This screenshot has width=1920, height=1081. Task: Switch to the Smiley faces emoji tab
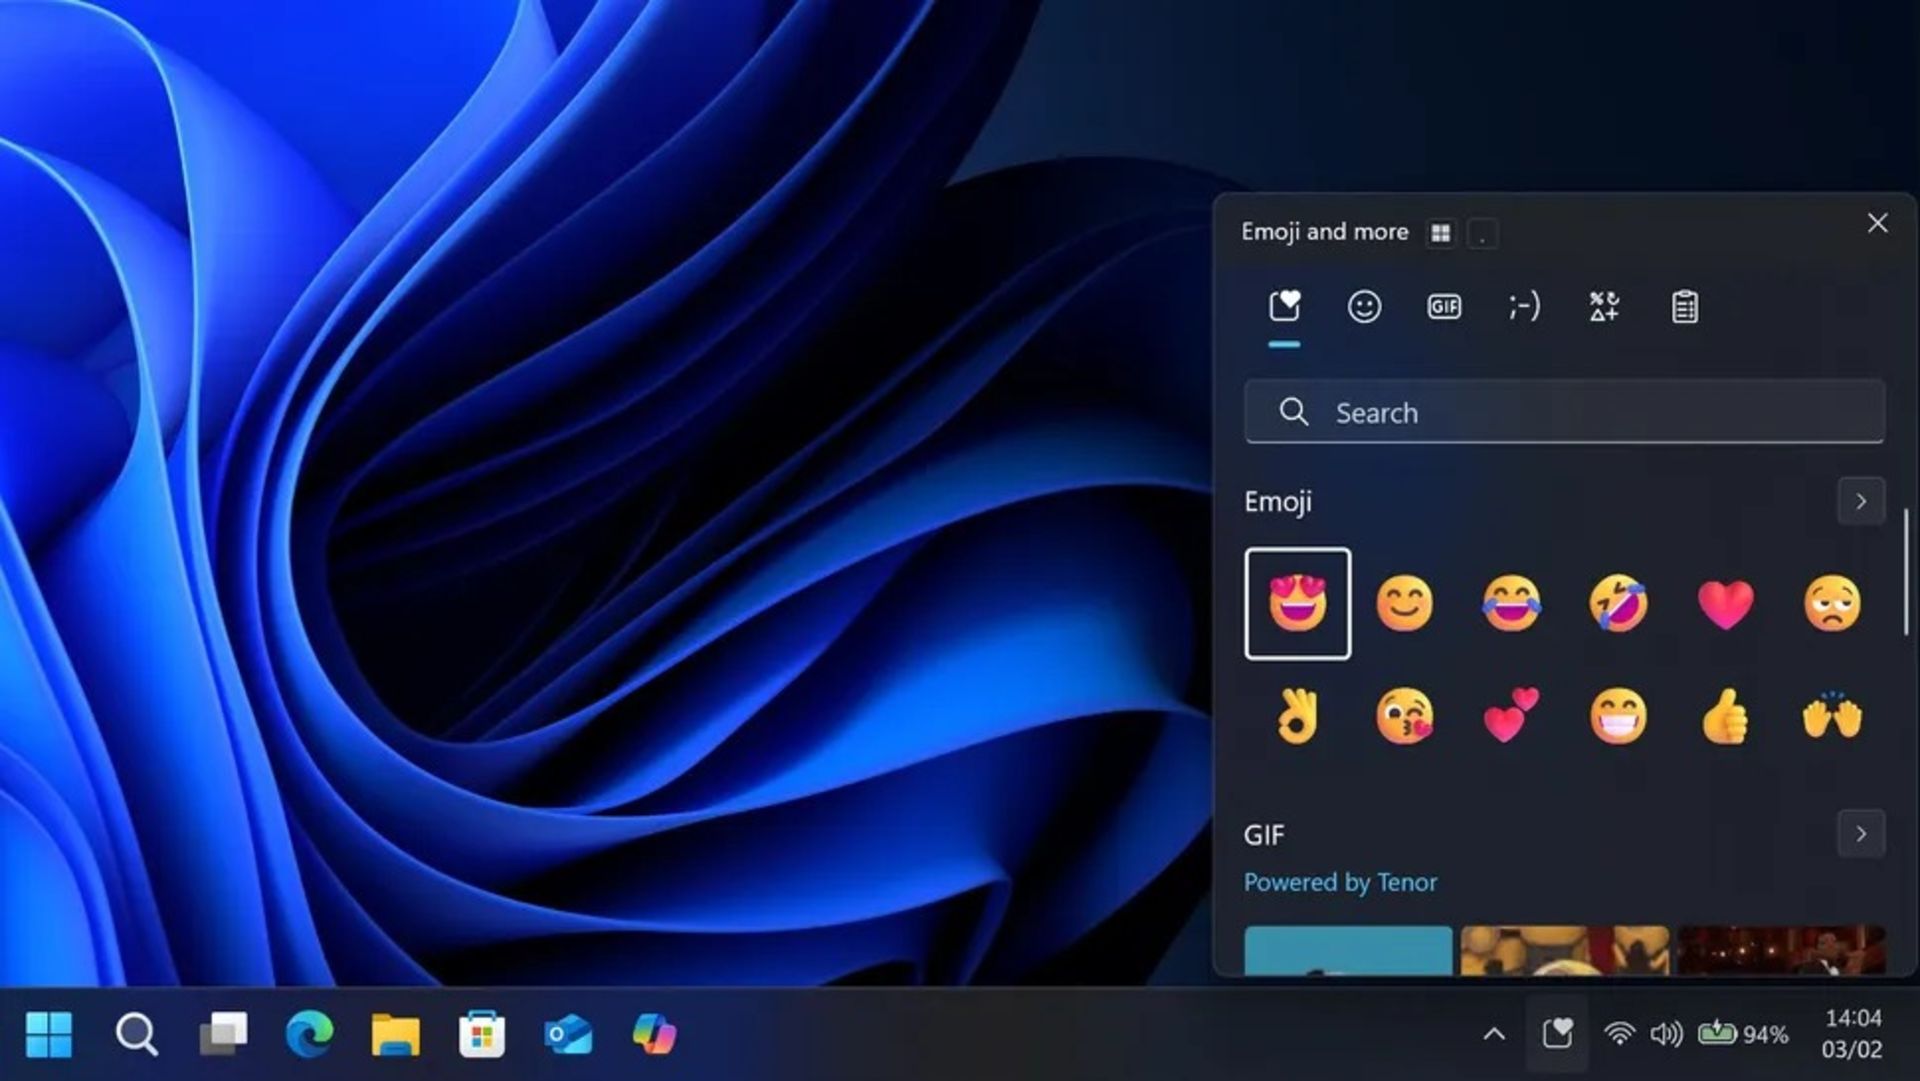tap(1364, 306)
